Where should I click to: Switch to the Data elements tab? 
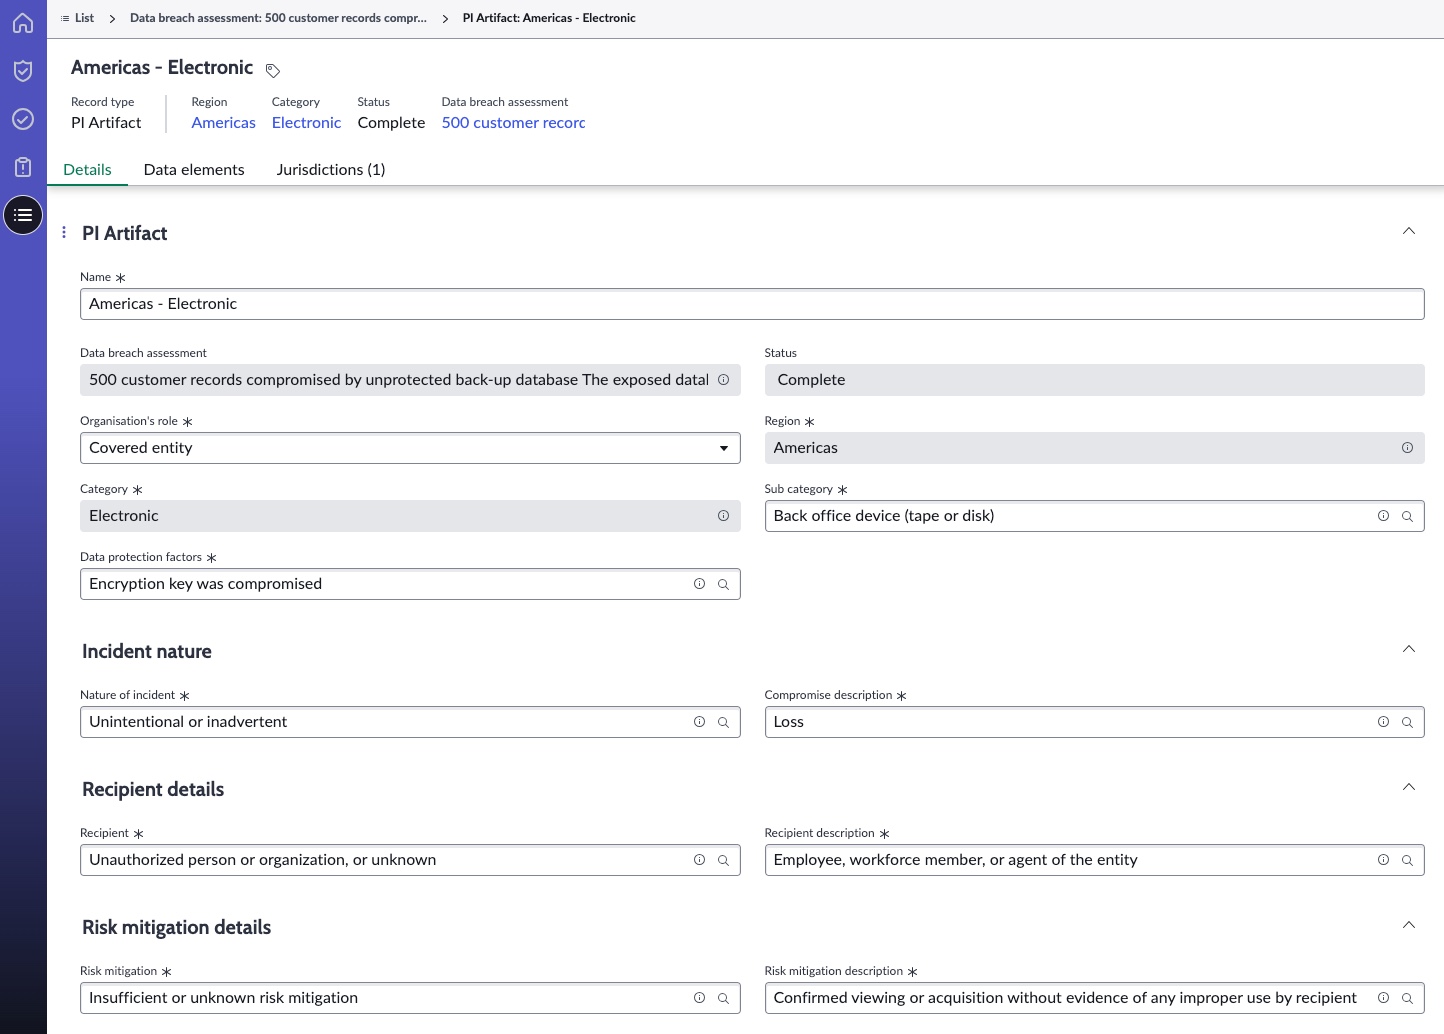tap(194, 169)
